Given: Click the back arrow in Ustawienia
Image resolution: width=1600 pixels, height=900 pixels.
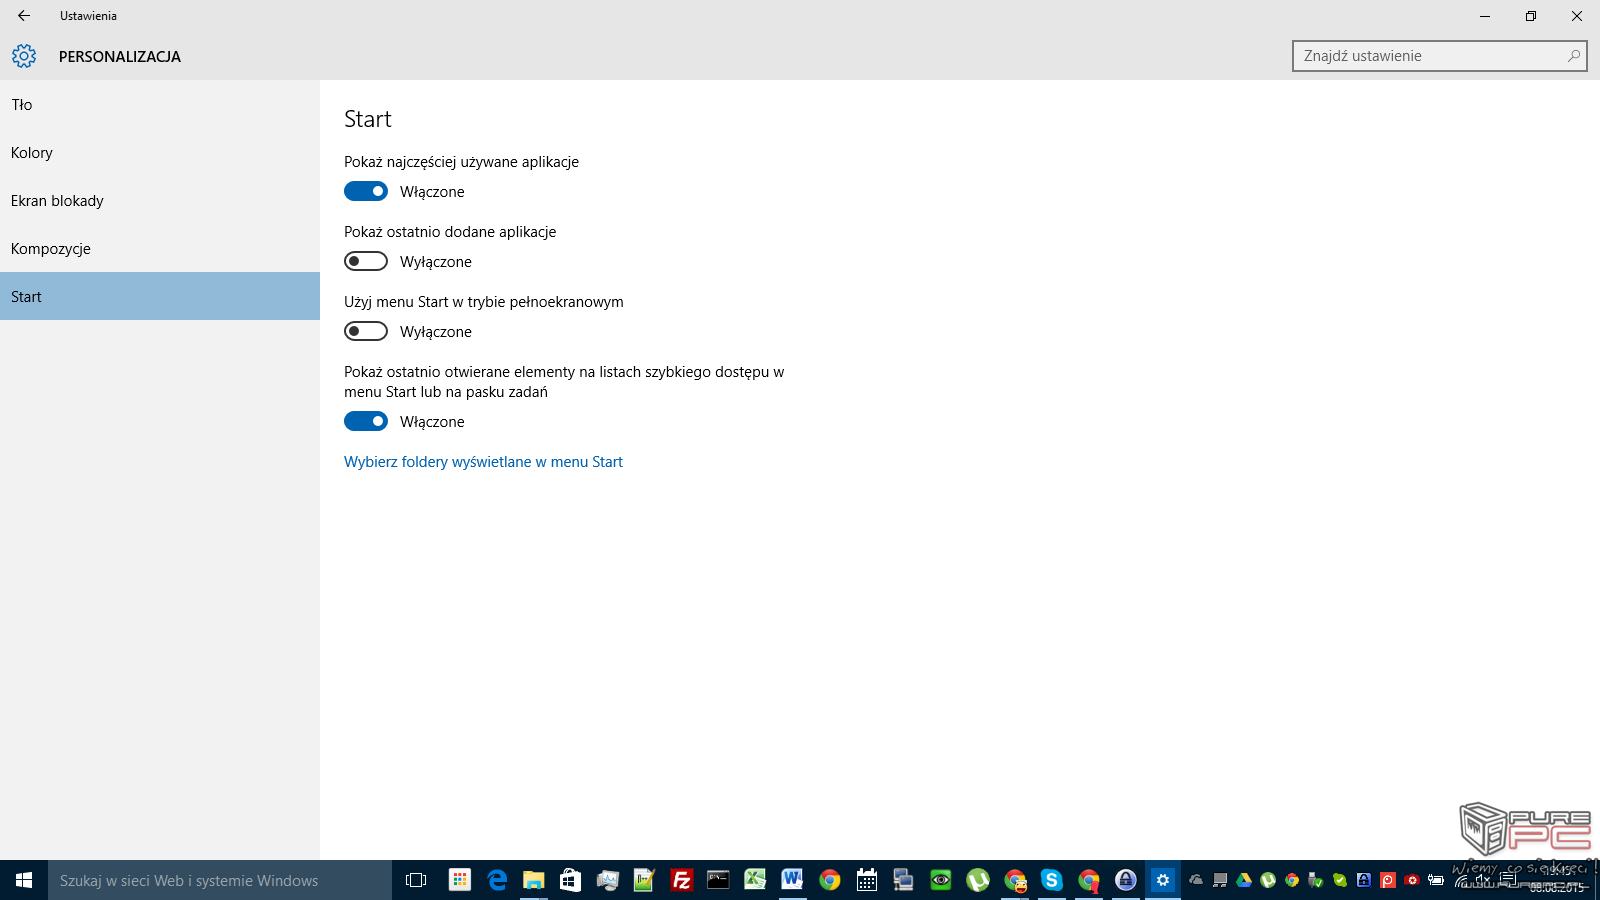Looking at the screenshot, I should (24, 16).
